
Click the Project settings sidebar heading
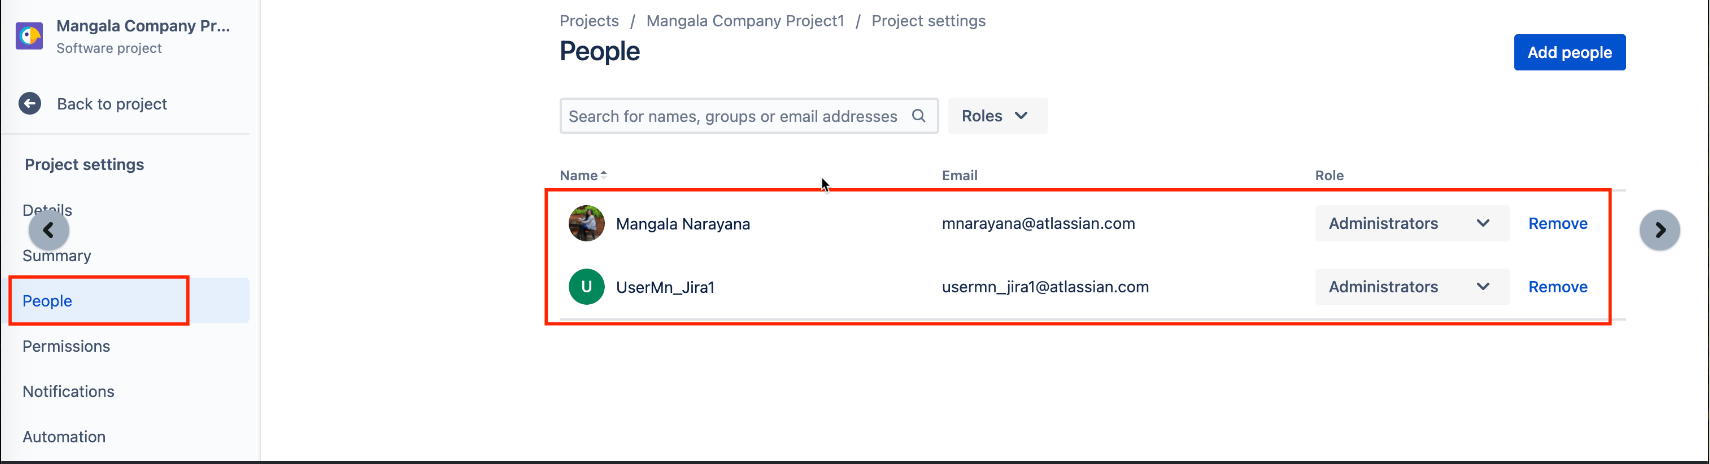pyautogui.click(x=84, y=164)
